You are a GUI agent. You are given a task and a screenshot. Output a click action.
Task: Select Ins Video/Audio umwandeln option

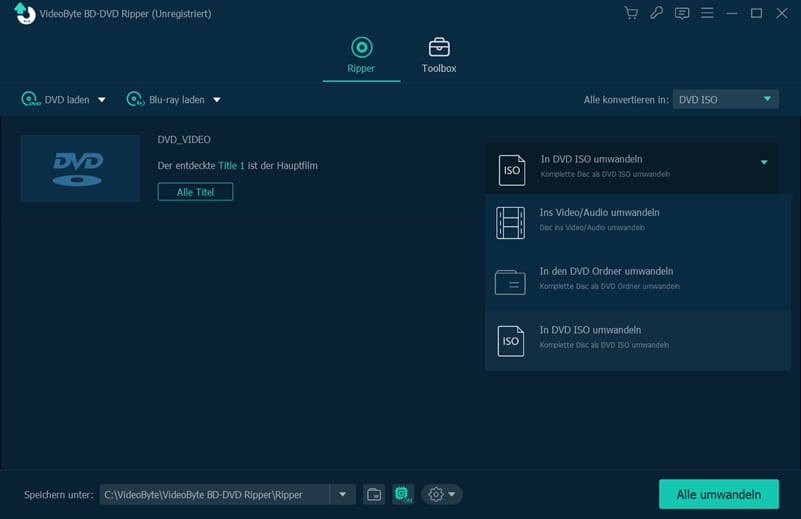pos(638,223)
